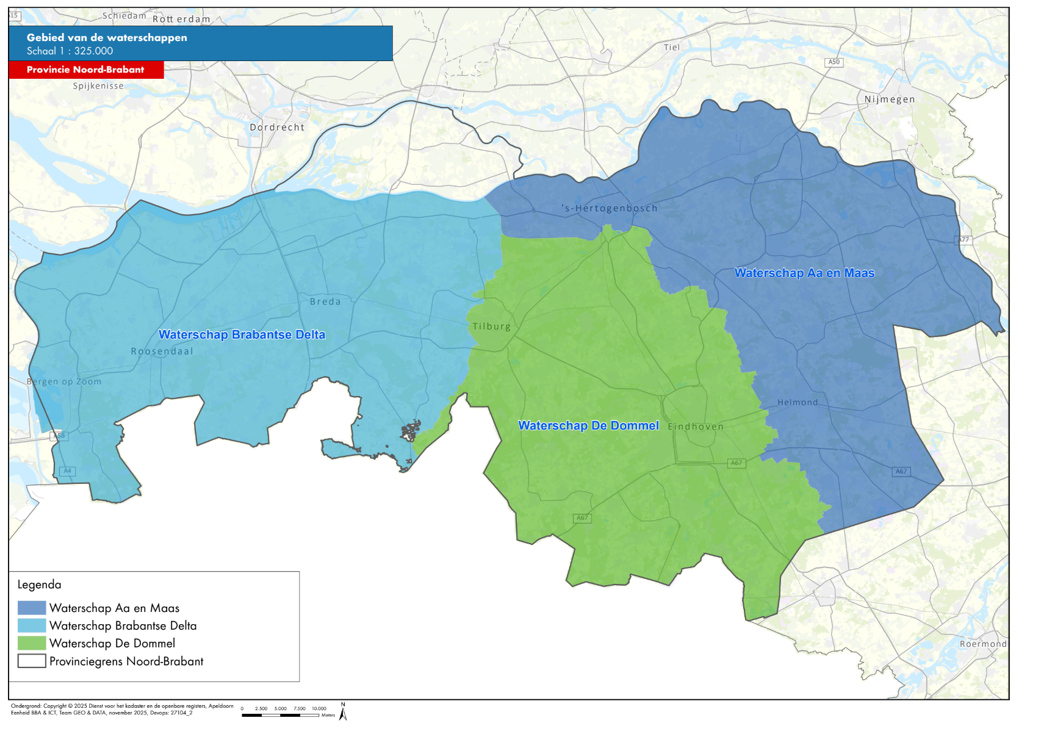Click the Waterschap Aa en Maas map label

(805, 272)
